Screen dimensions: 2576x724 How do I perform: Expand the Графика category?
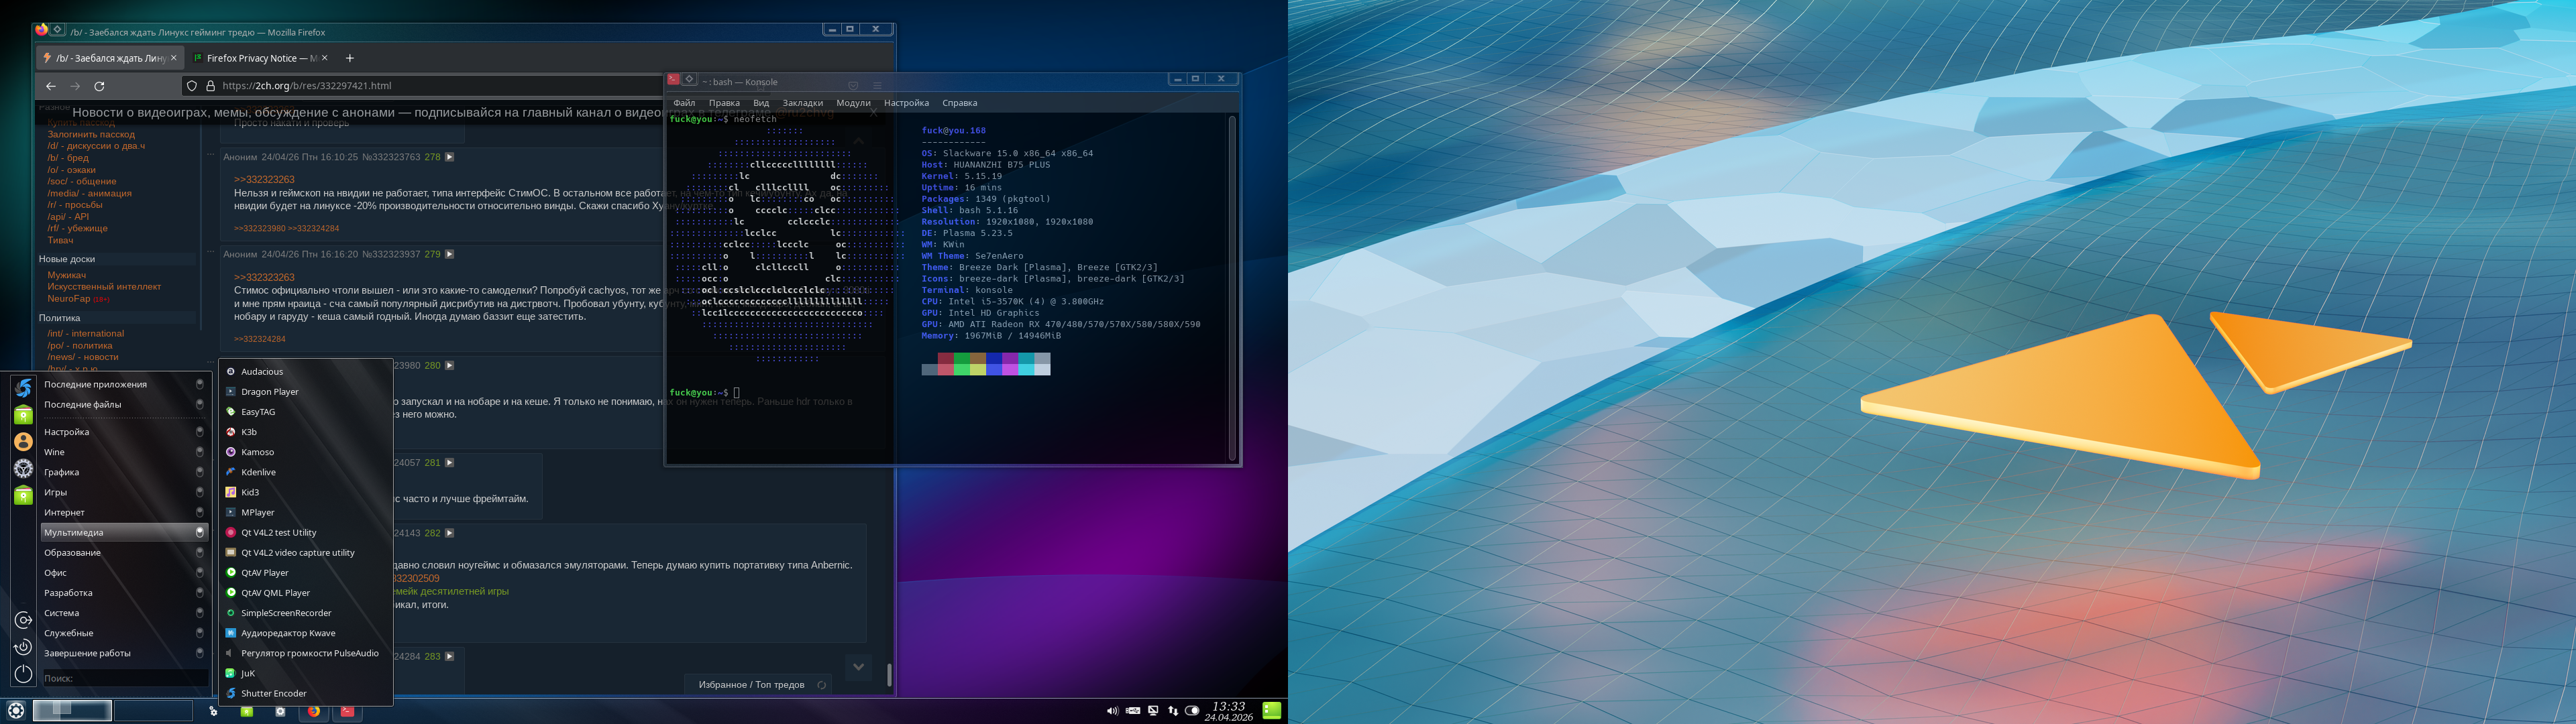[124, 472]
